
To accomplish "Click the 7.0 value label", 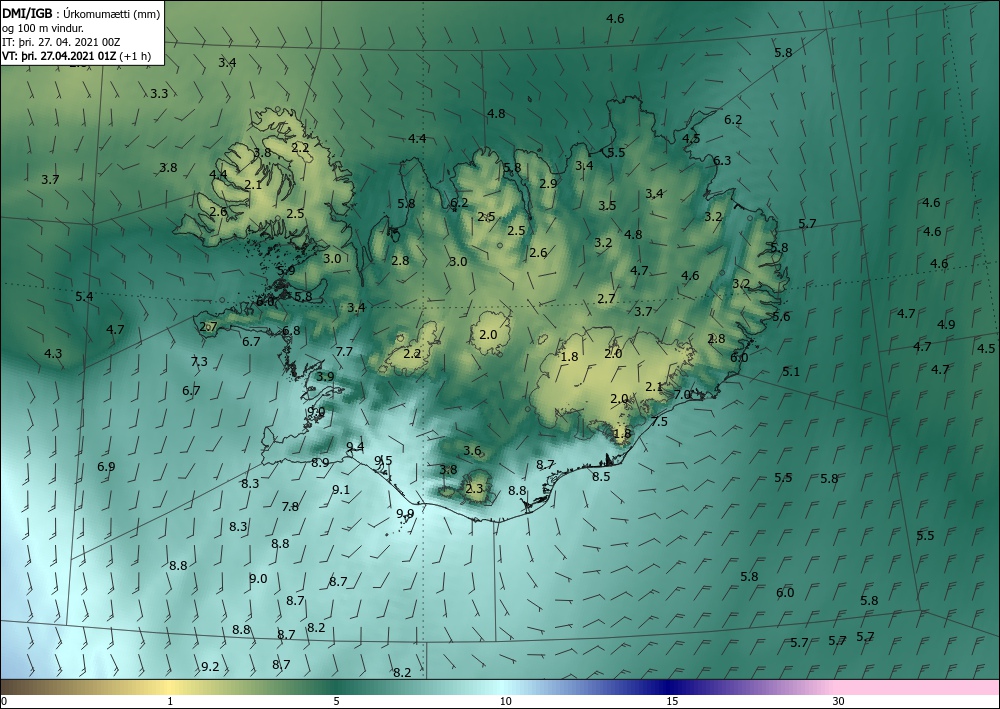I will [682, 395].
